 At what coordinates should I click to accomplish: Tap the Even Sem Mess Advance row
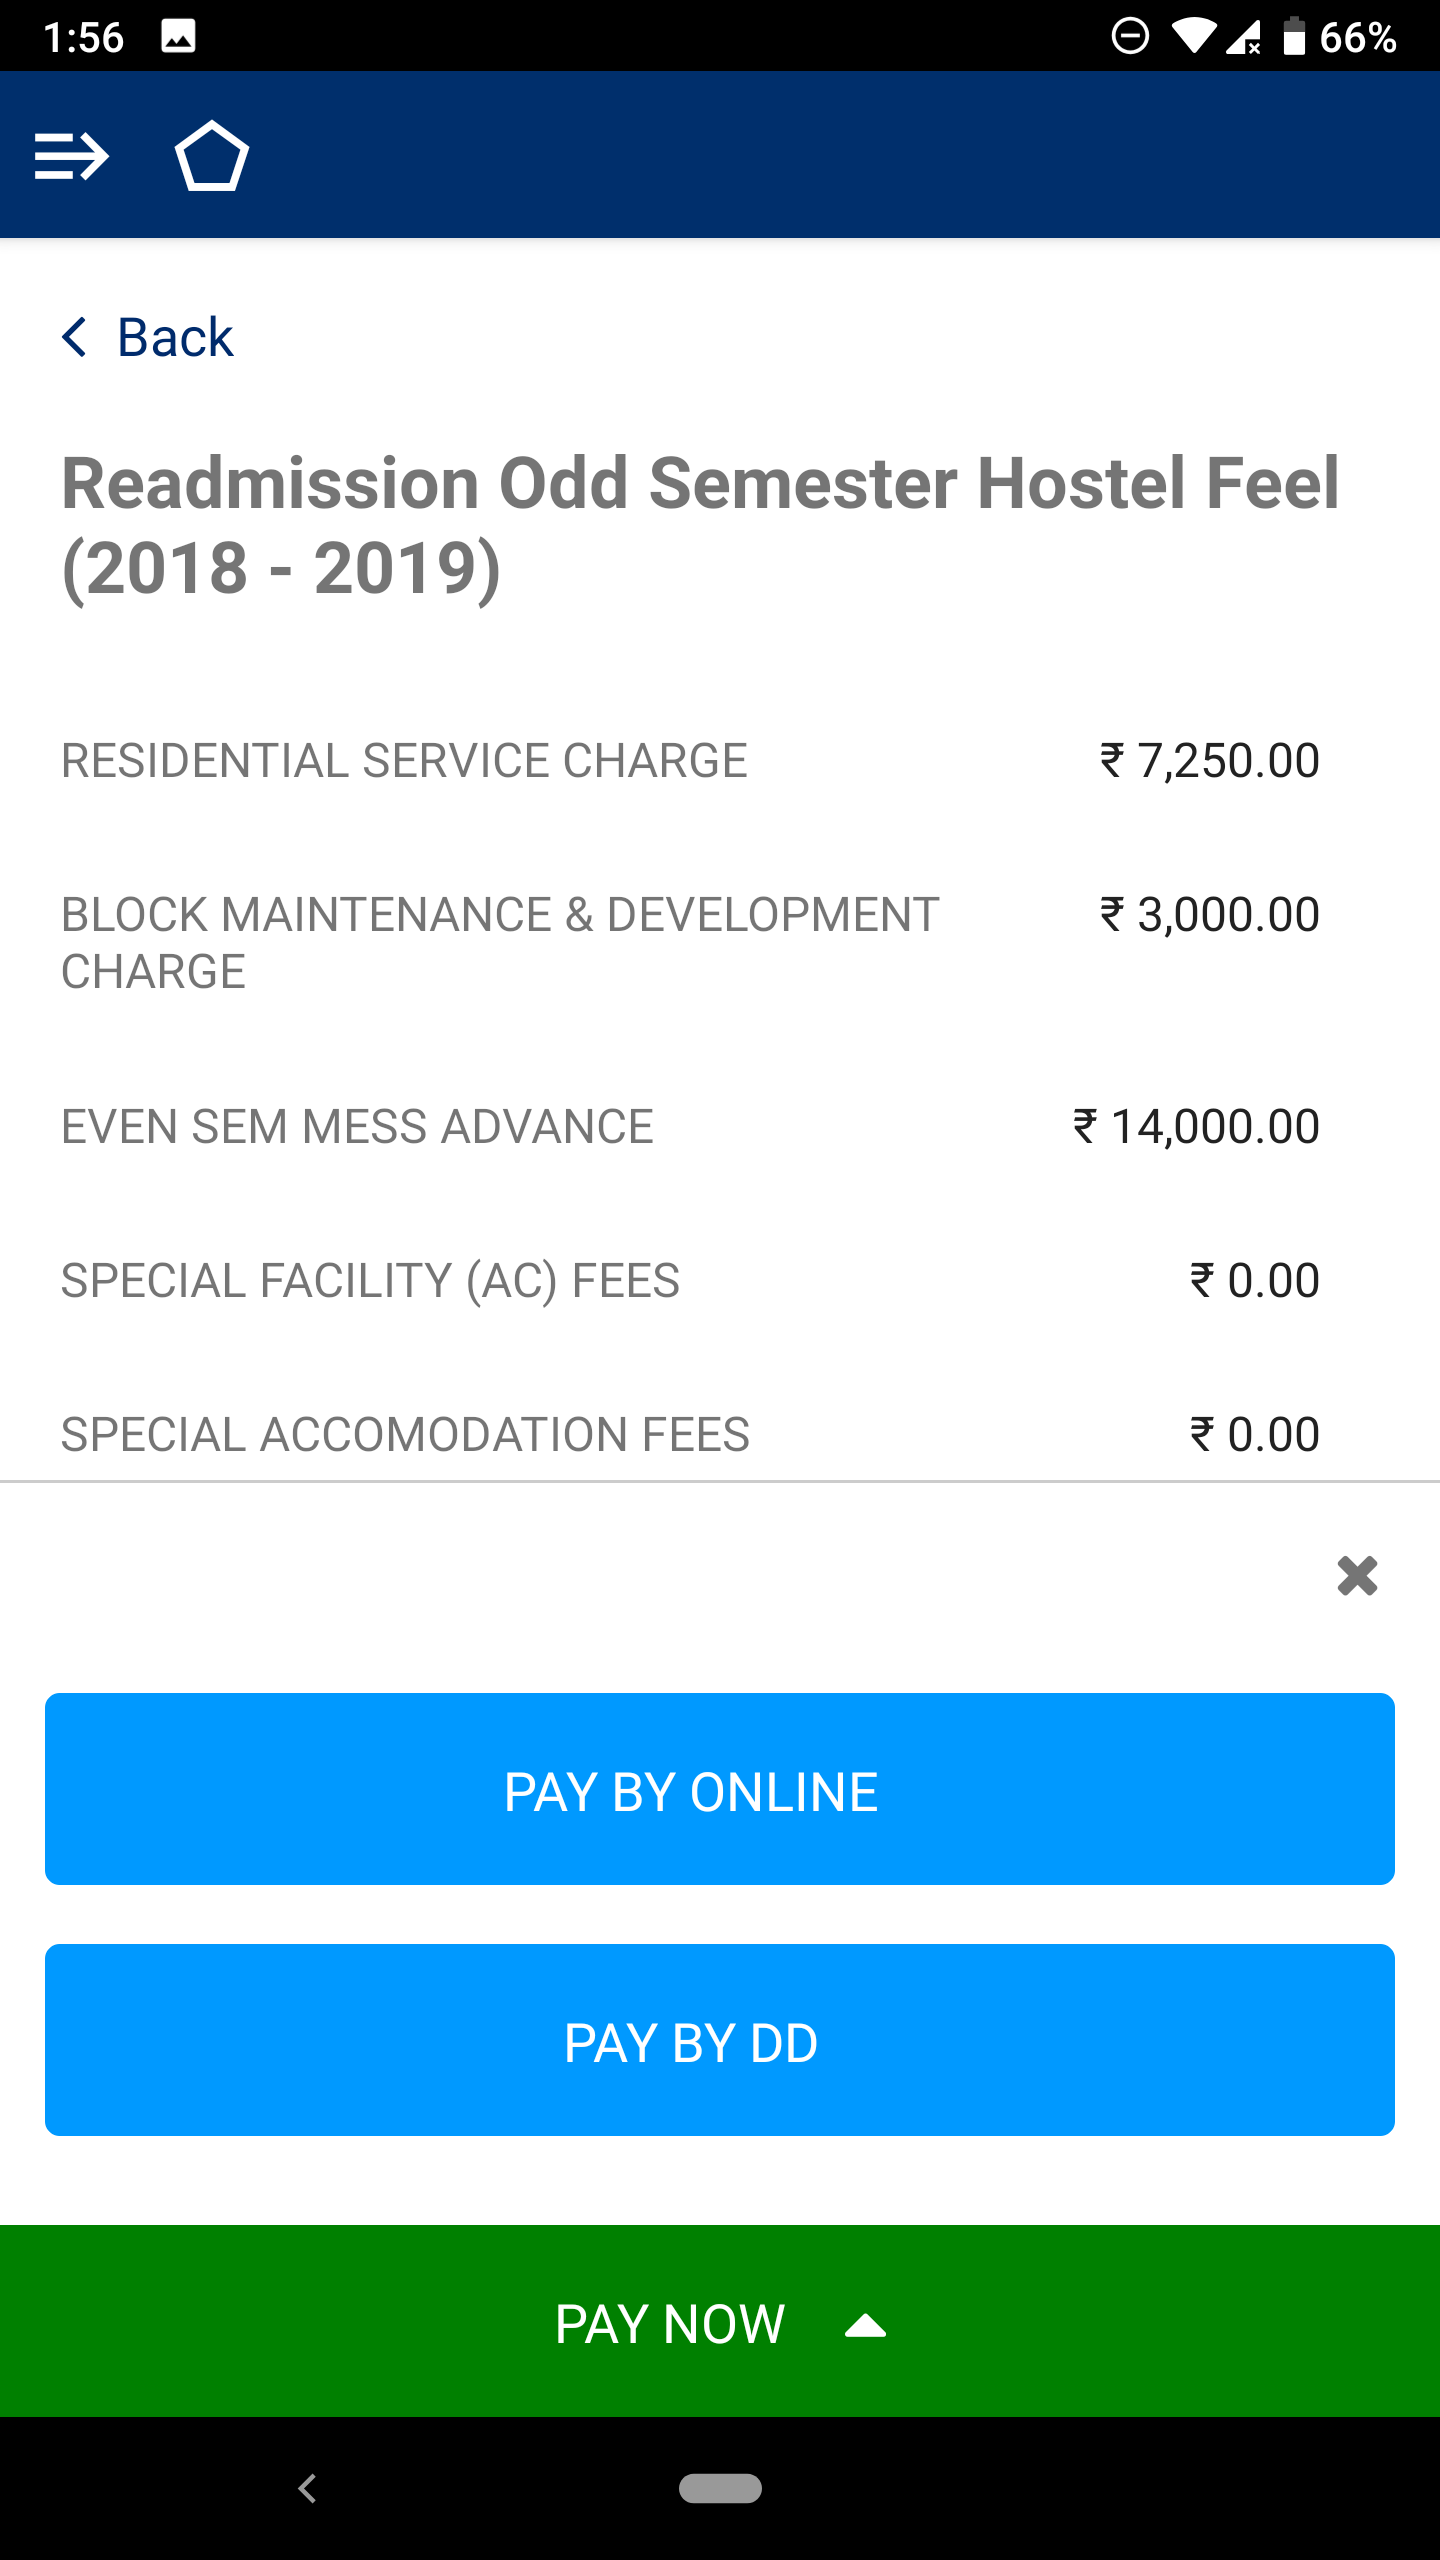690,1127
